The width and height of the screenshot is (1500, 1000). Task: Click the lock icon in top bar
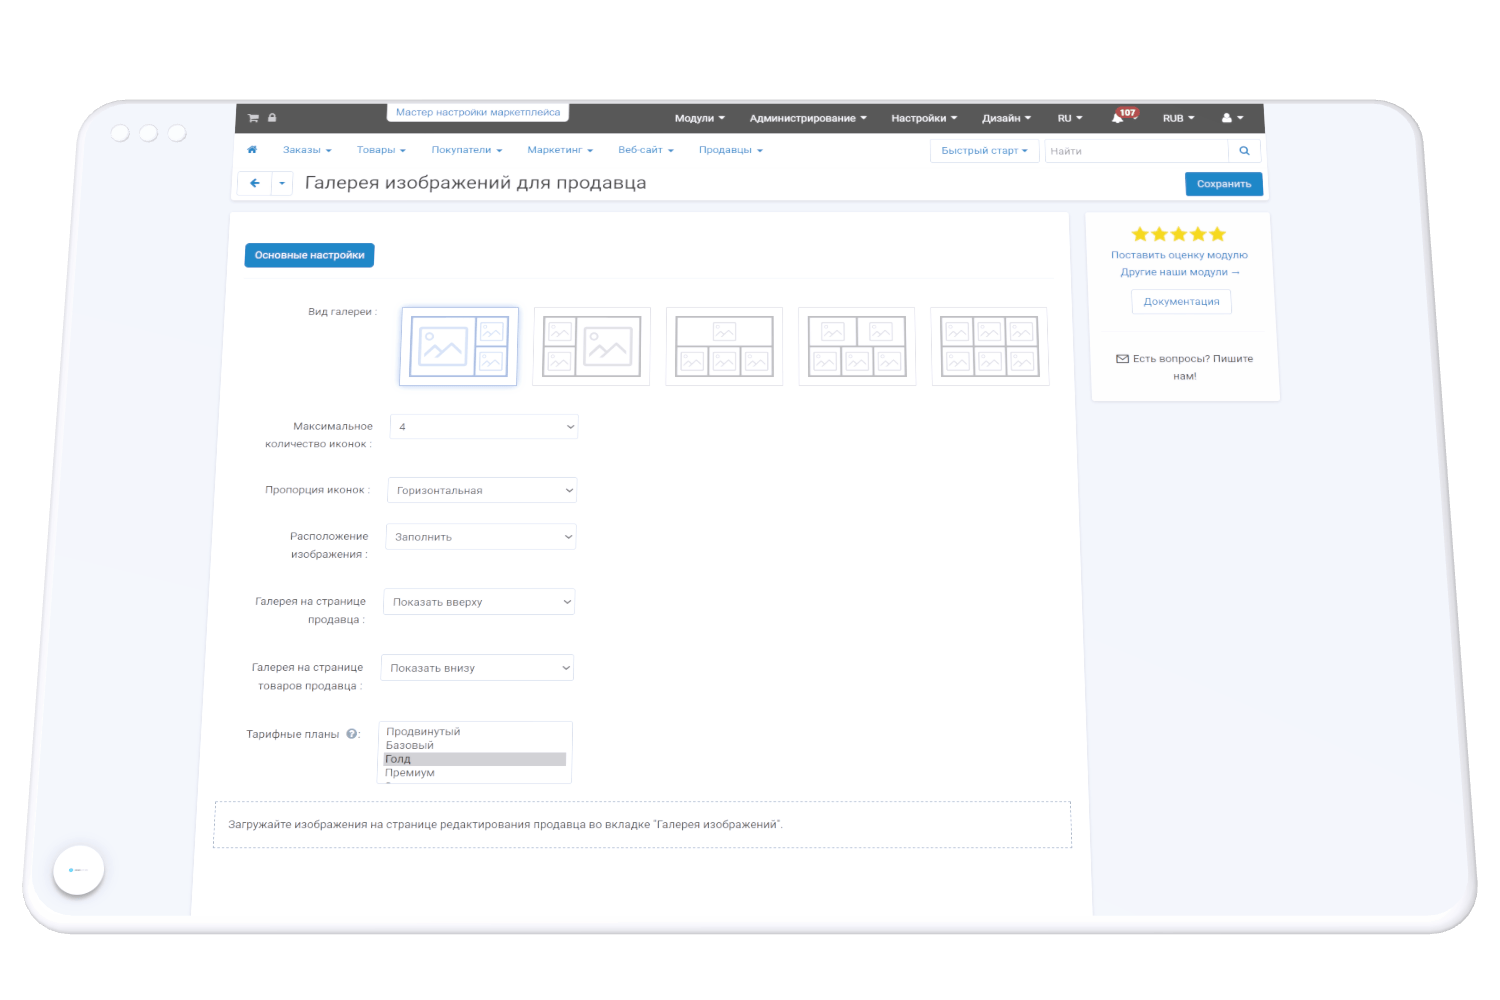coord(272,118)
